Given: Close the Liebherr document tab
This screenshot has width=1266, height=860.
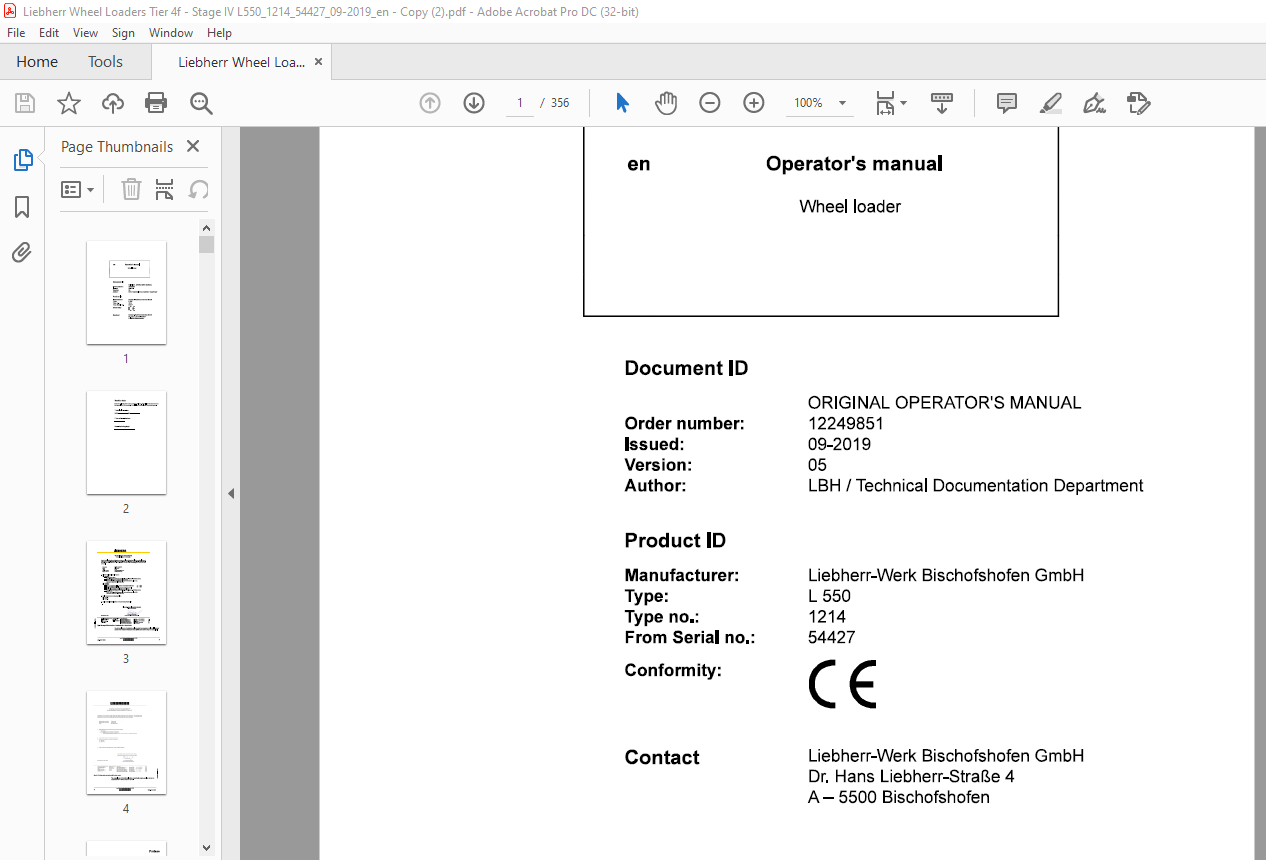Looking at the screenshot, I should (x=319, y=62).
